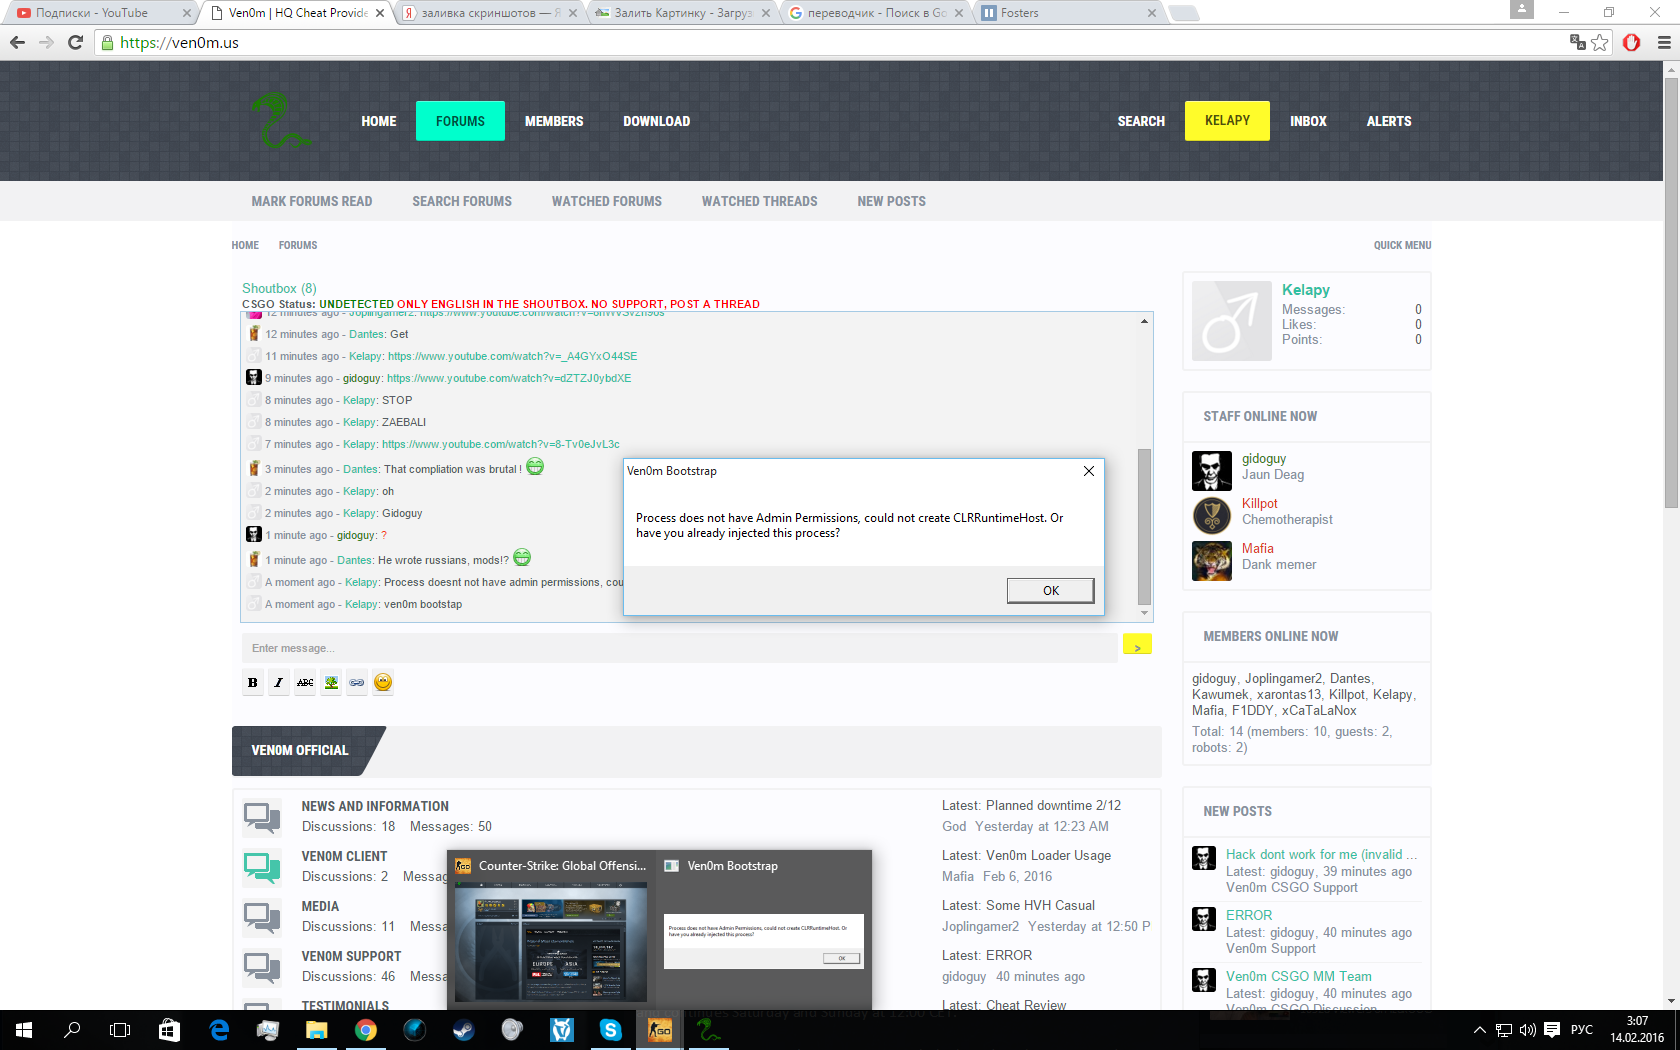Open the Ven0m CSGO MM Team thread
This screenshot has width=1680, height=1050.
tap(1298, 976)
